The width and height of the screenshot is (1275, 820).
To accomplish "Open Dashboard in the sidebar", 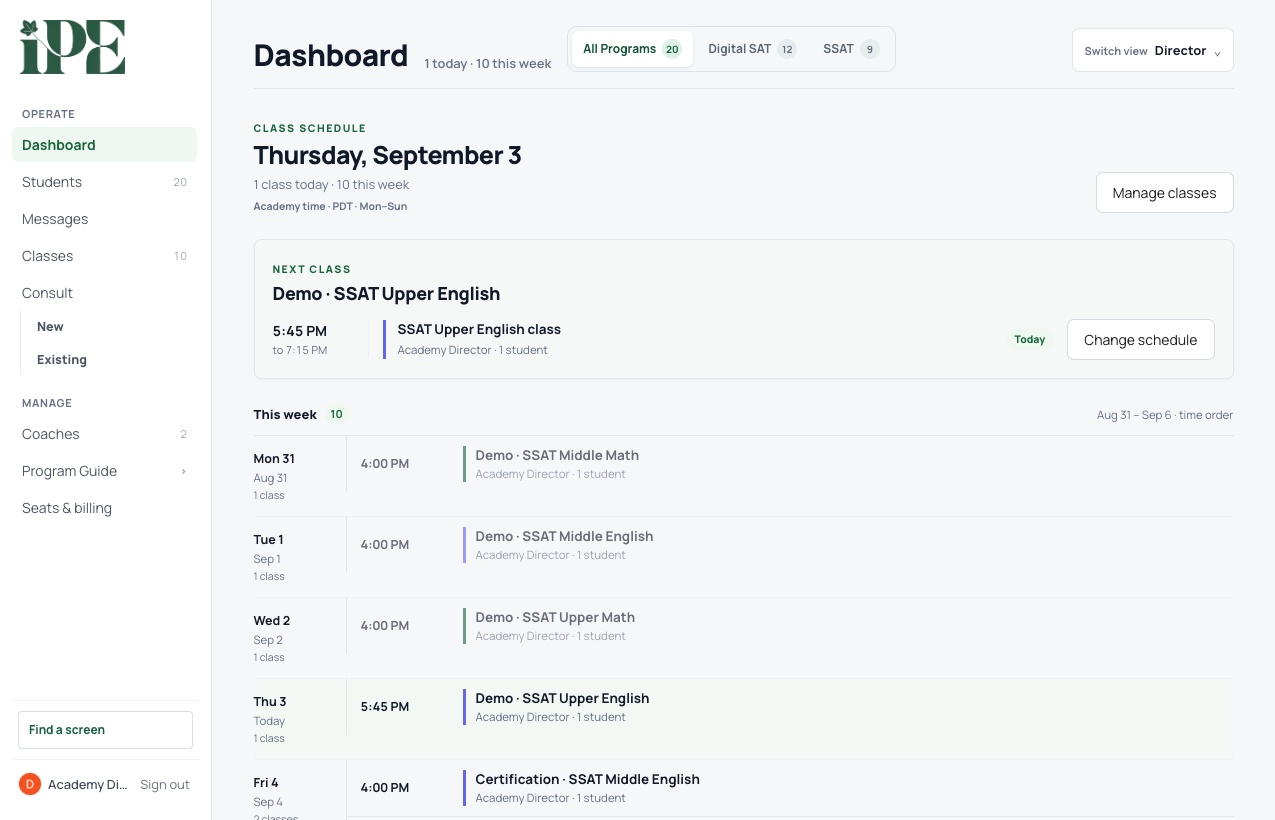I will coord(104,145).
